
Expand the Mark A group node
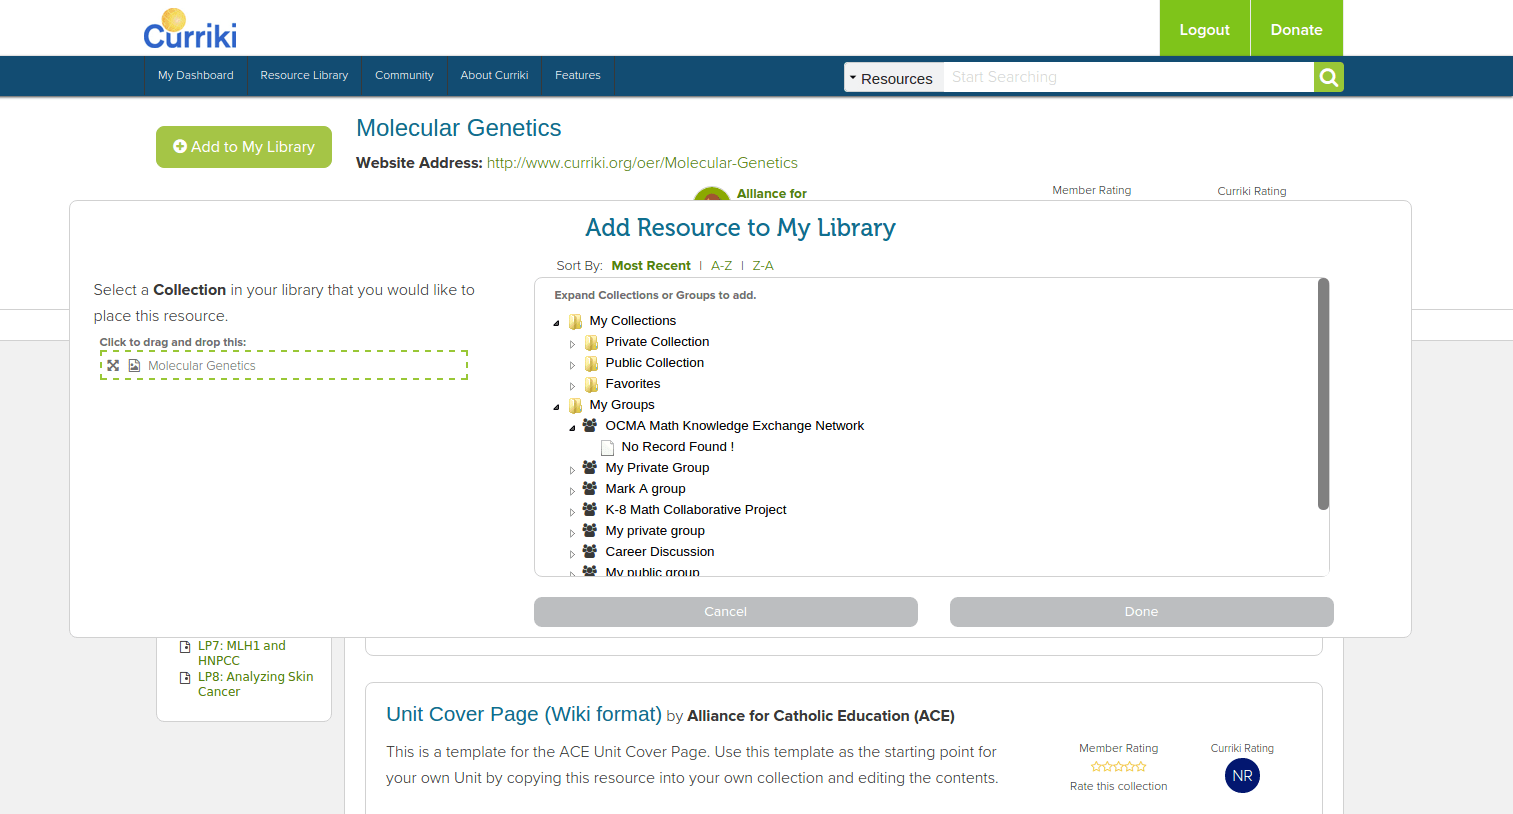coord(573,491)
